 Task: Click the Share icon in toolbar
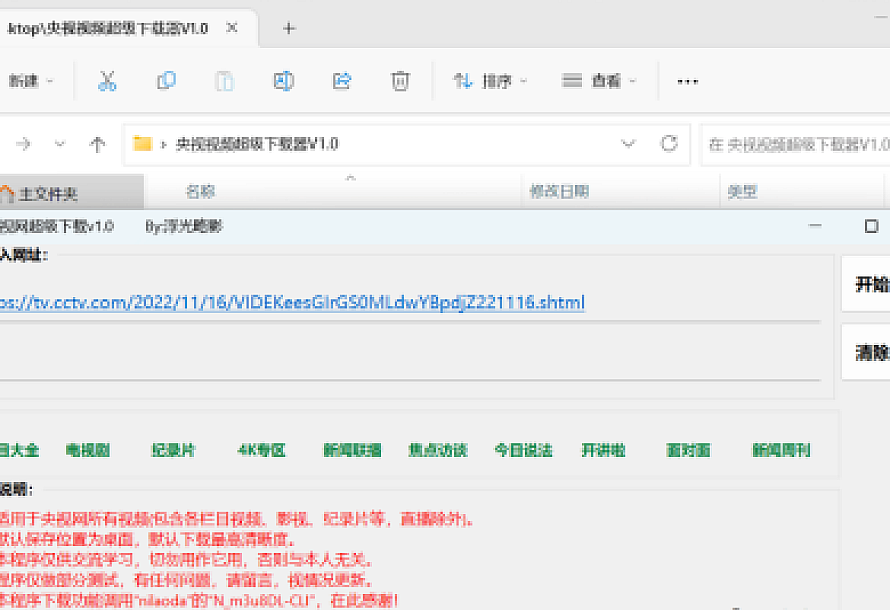pos(342,81)
